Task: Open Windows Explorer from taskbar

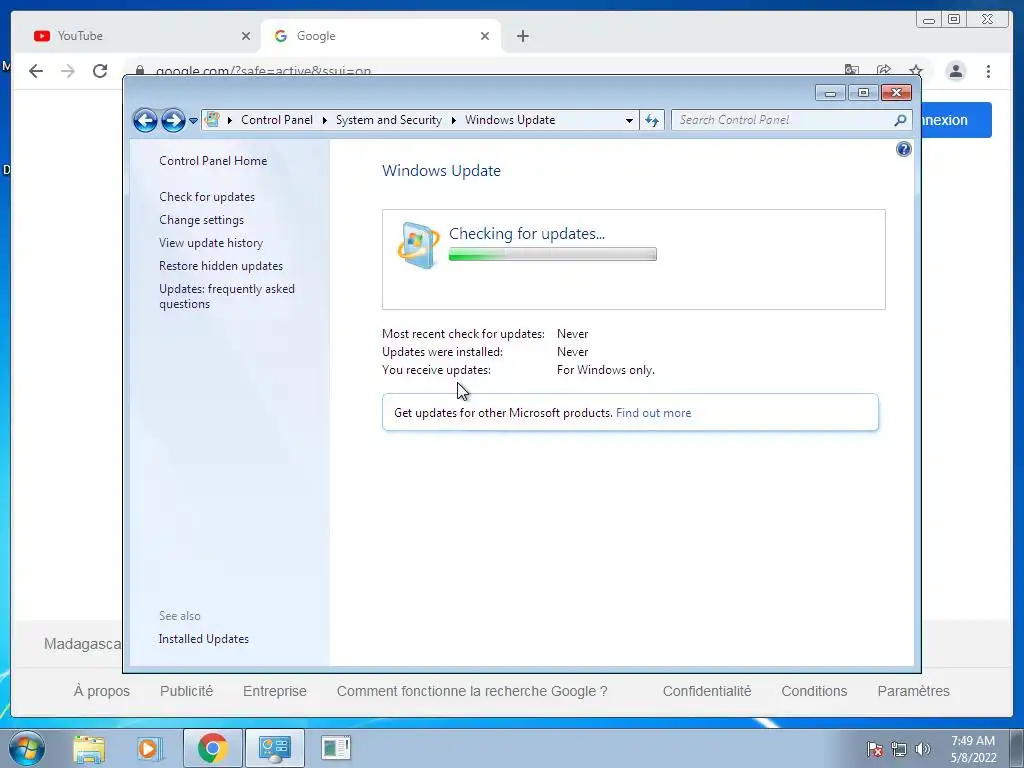Action: pos(89,748)
